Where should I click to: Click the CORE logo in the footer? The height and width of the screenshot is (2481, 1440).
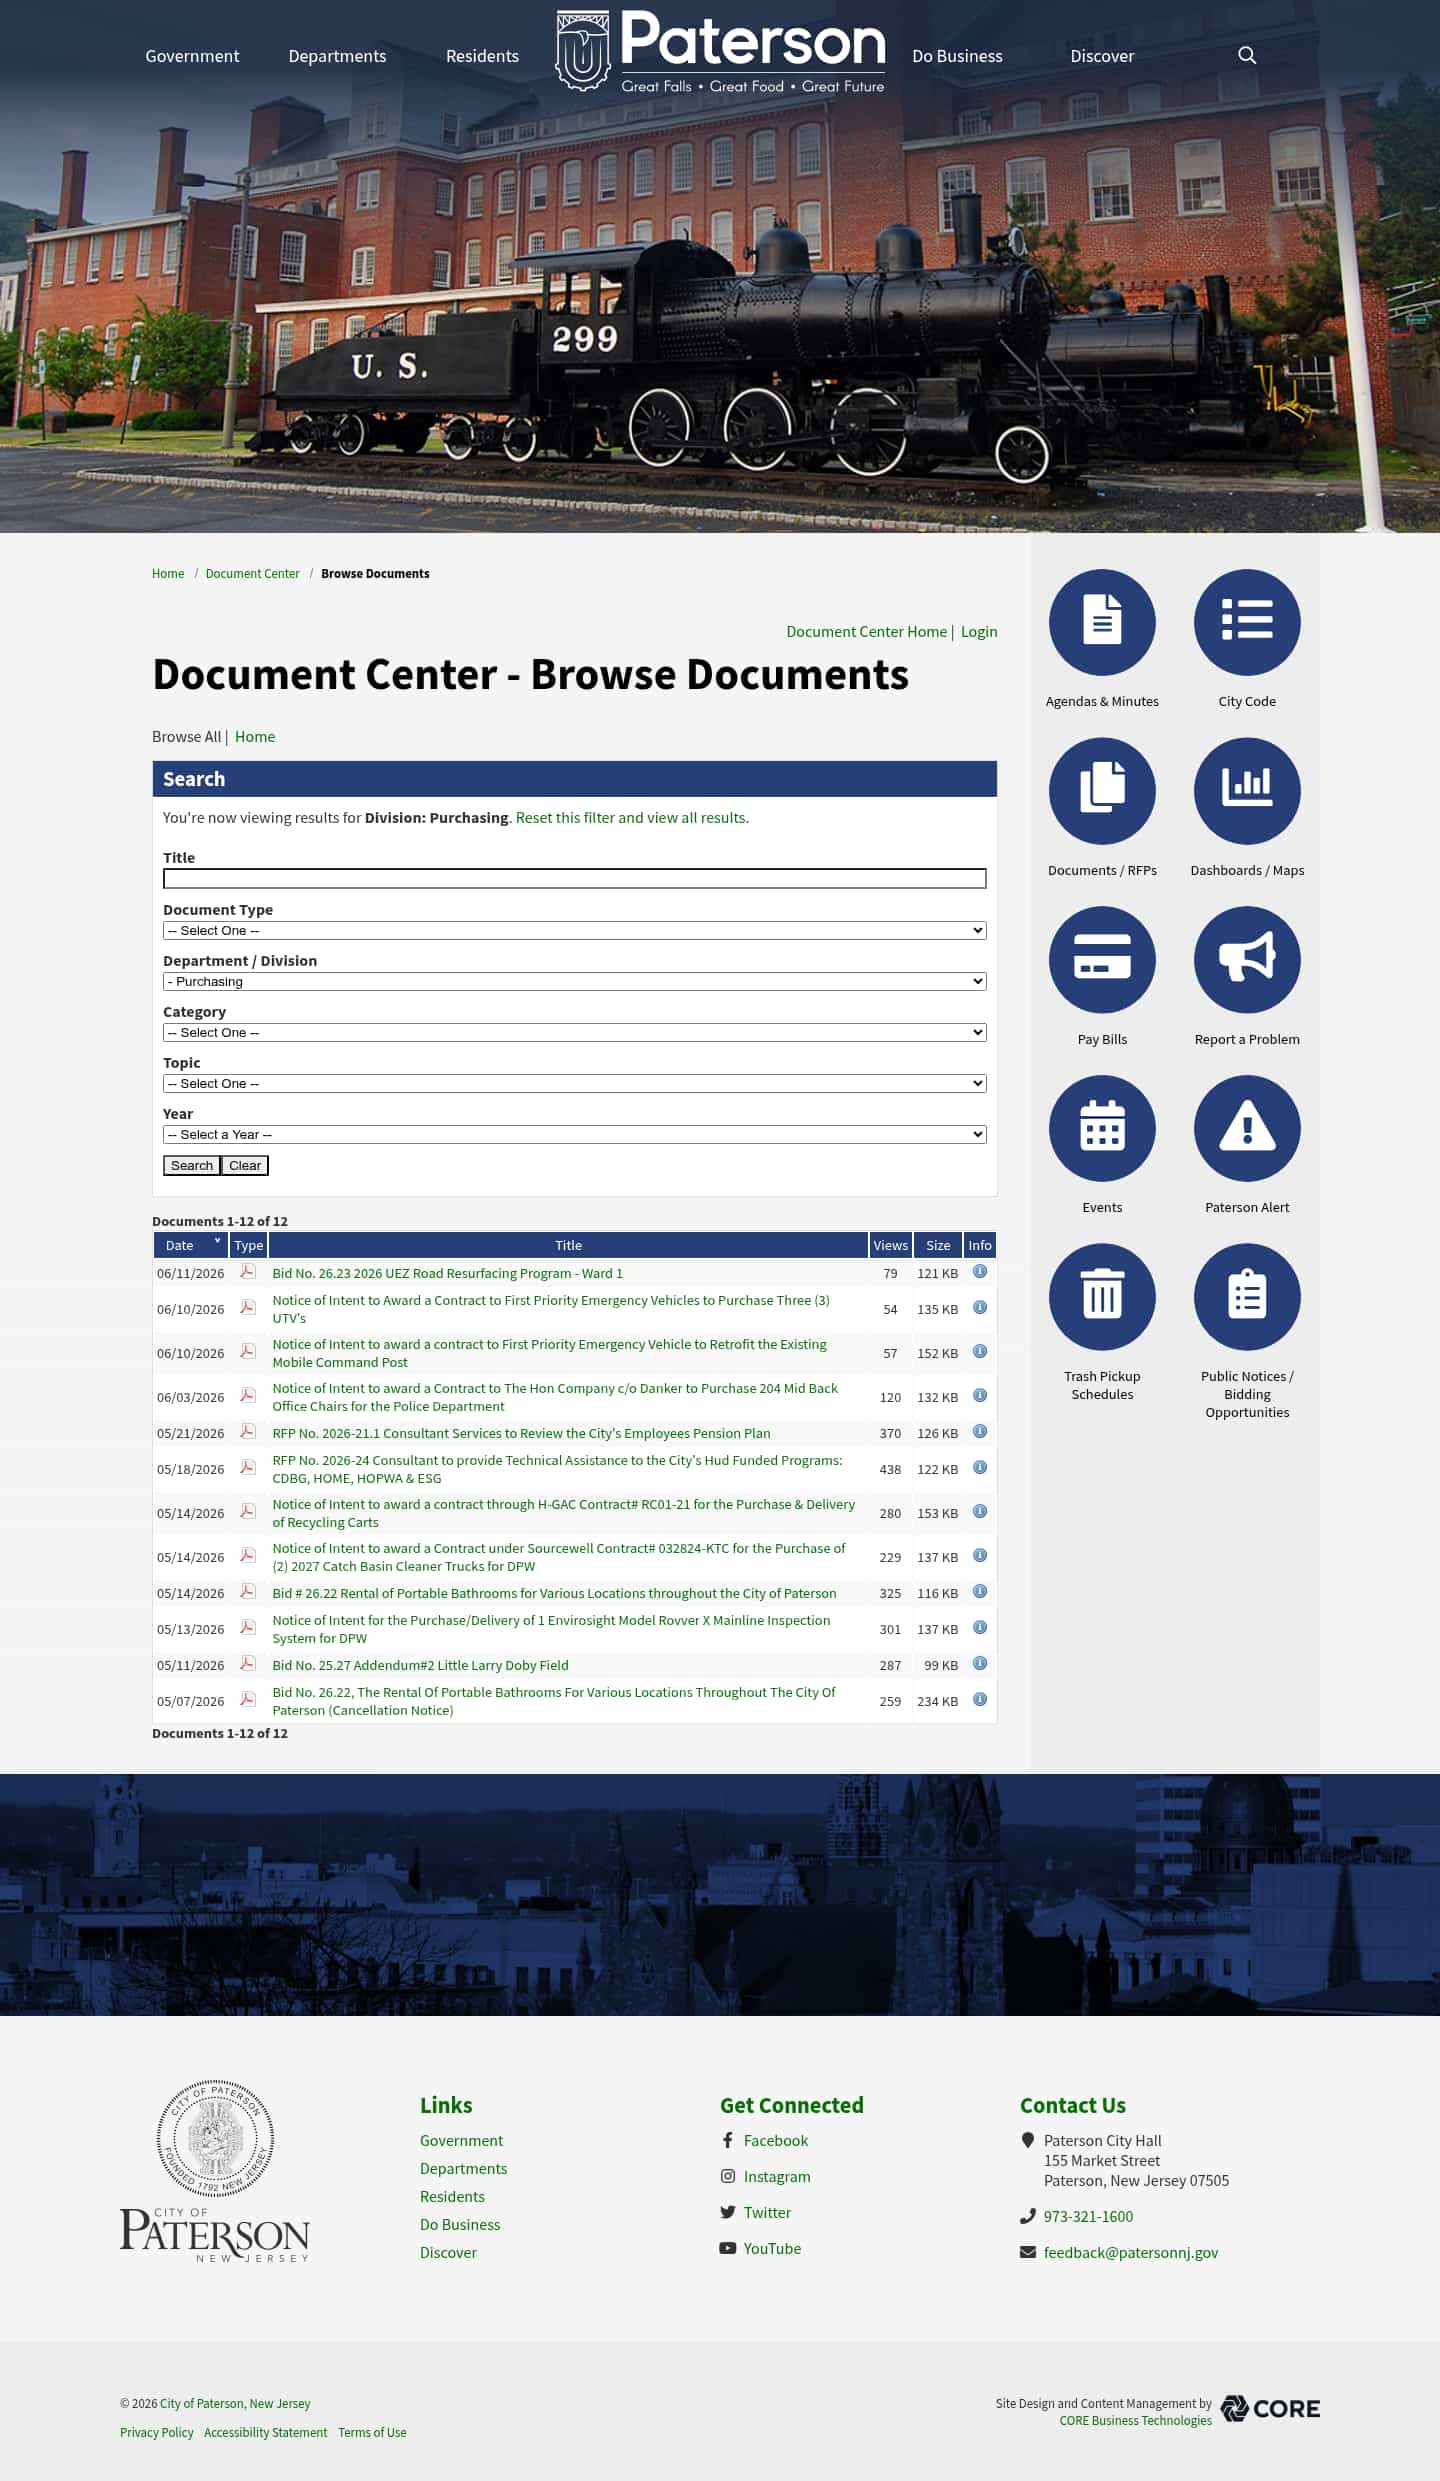[x=1270, y=2409]
